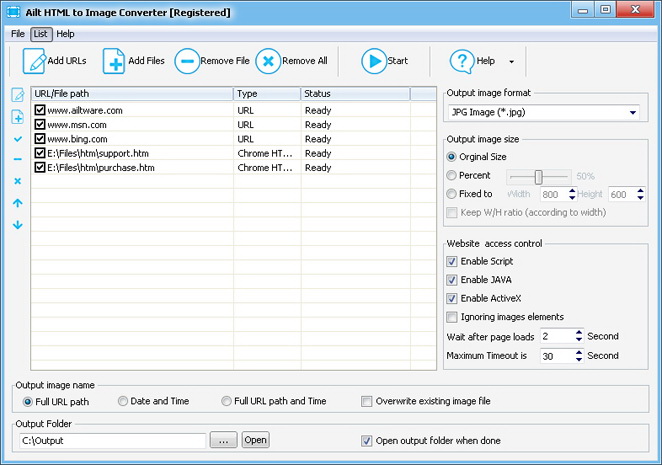Click the sidebar move up arrow icon
The width and height of the screenshot is (662, 465).
coord(18,203)
